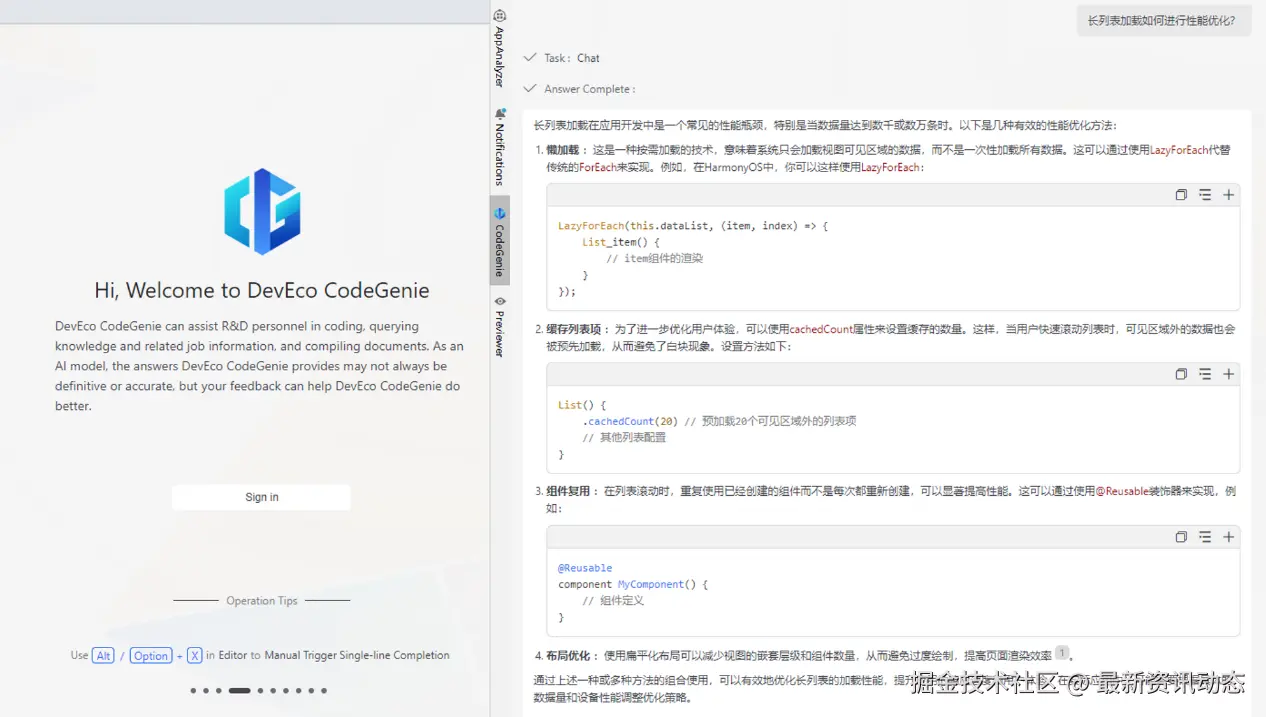The image size is (1266, 717).
Task: Select the active elongated carousel indicator
Action: 239,690
